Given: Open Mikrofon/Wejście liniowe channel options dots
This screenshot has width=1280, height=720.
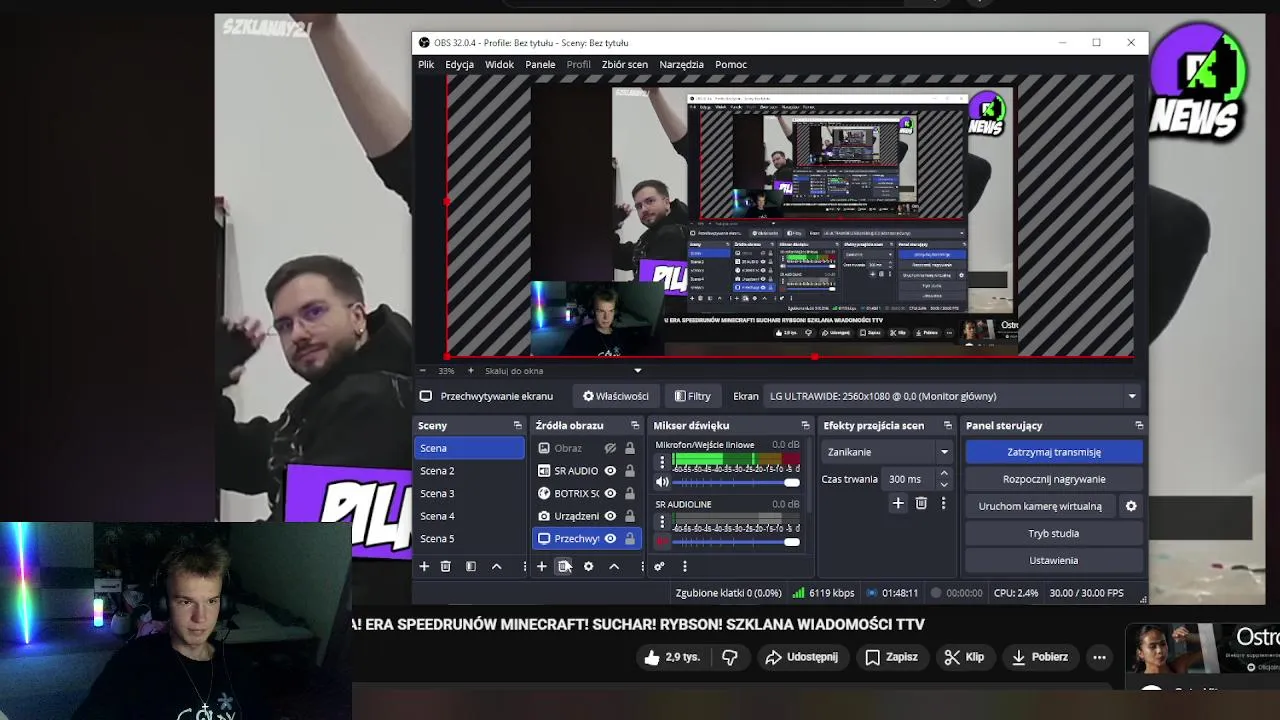Looking at the screenshot, I should pos(661,462).
